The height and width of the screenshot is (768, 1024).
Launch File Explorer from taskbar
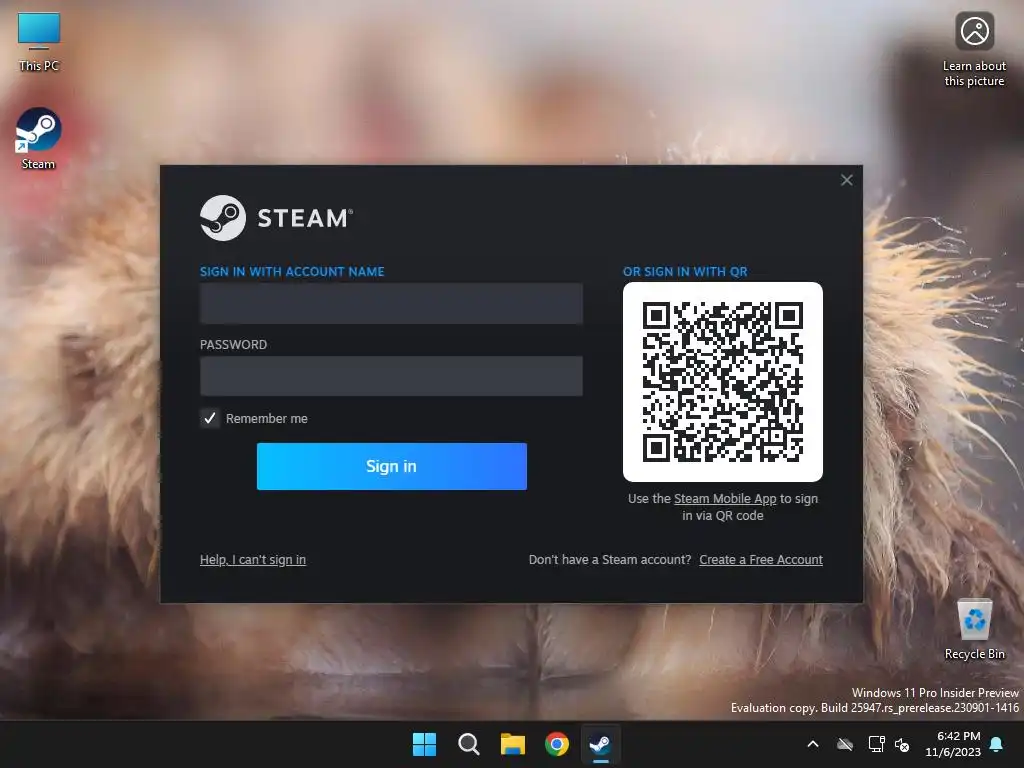click(x=513, y=744)
